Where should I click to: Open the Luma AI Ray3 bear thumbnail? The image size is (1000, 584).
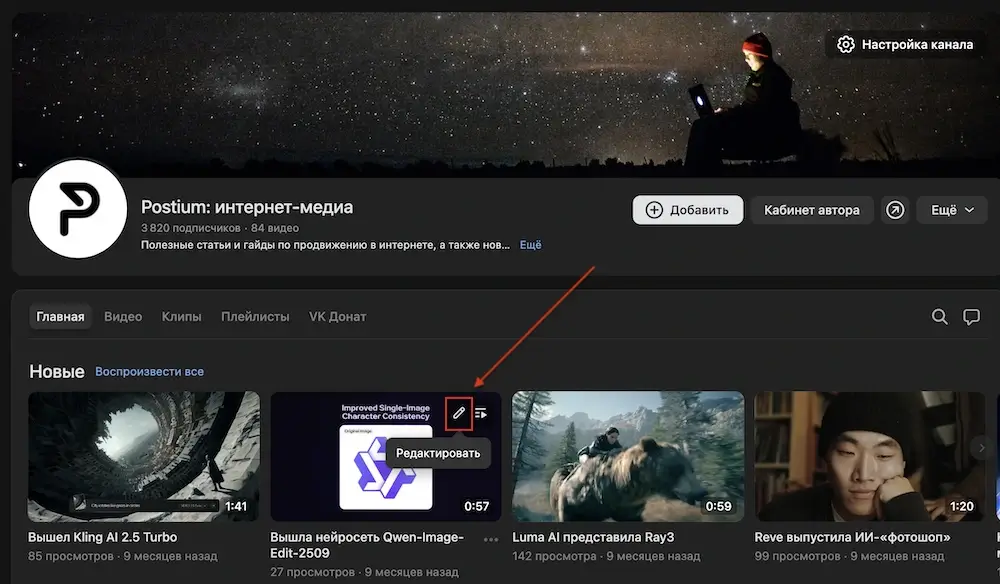(628, 456)
